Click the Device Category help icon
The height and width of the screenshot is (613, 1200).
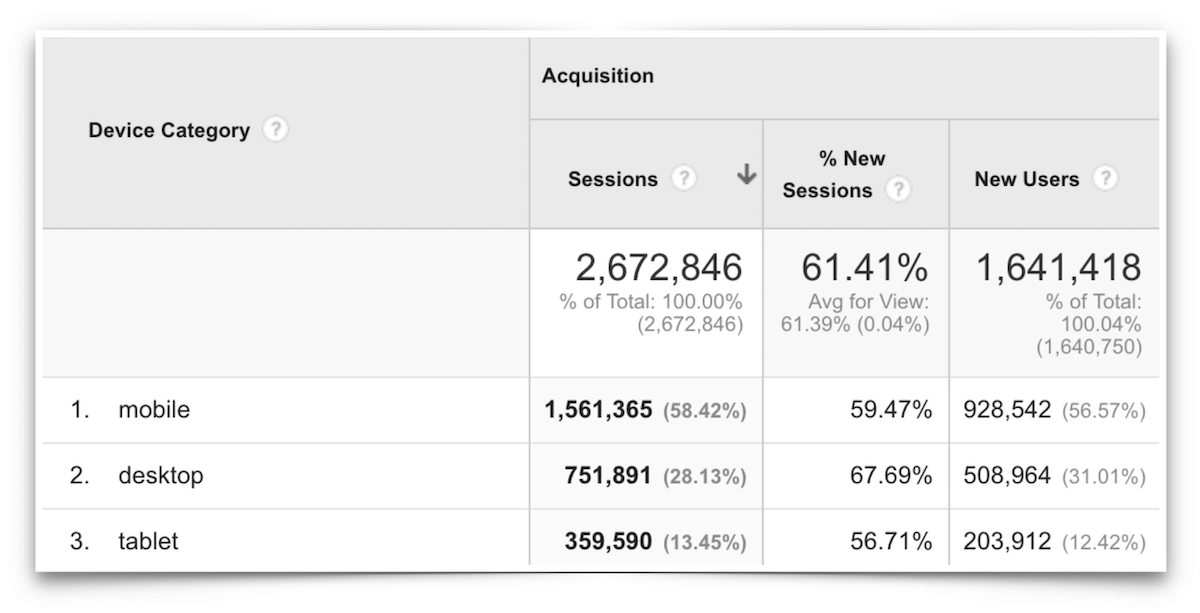[275, 130]
